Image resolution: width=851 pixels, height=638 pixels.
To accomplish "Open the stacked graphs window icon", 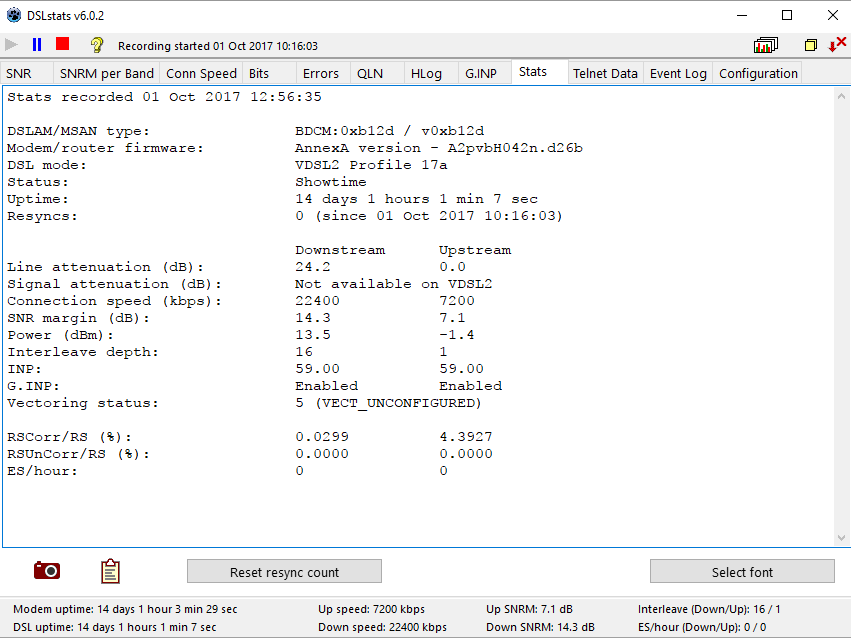I will coord(766,45).
